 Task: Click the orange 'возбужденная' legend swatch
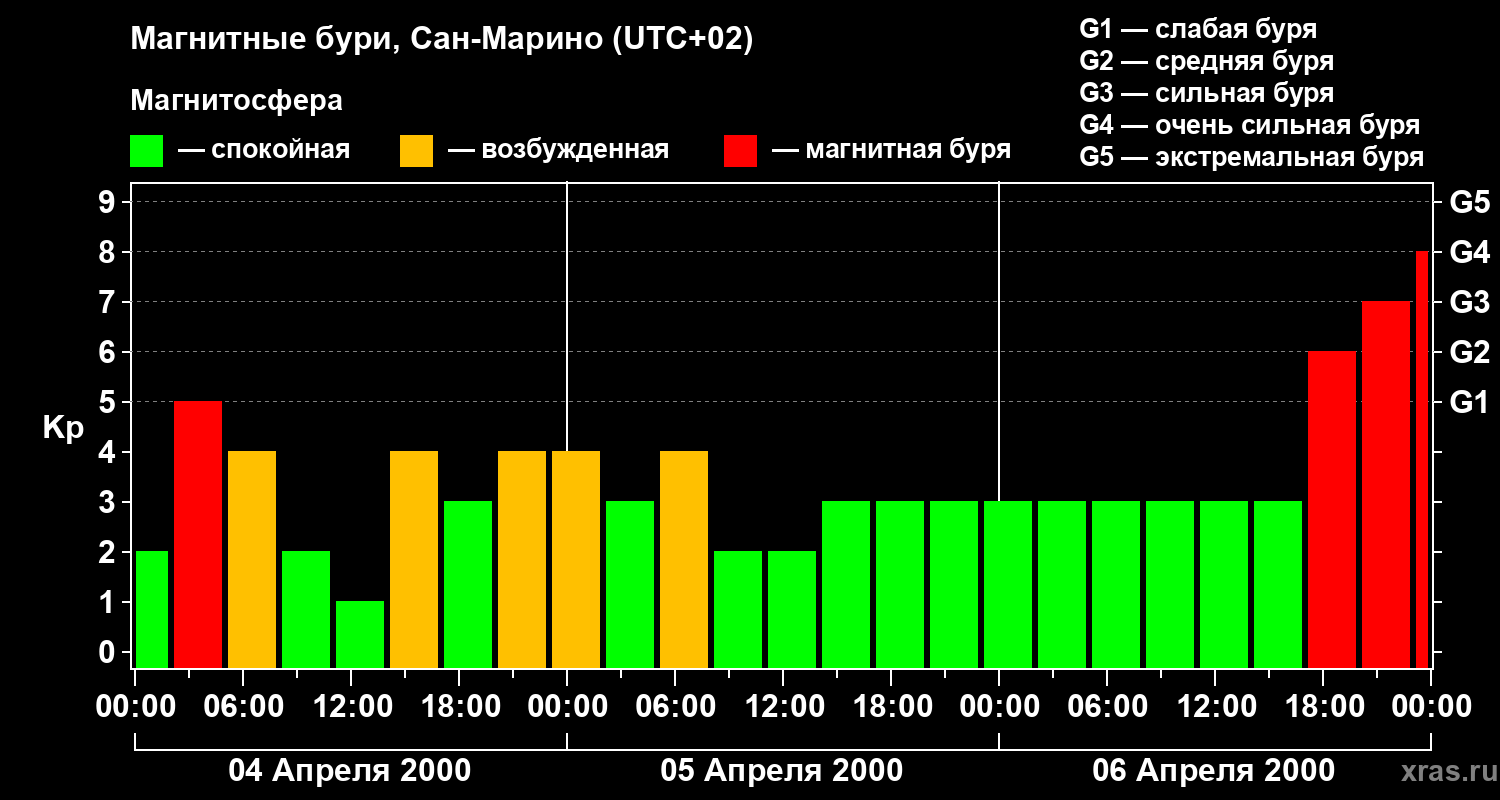coord(416,151)
